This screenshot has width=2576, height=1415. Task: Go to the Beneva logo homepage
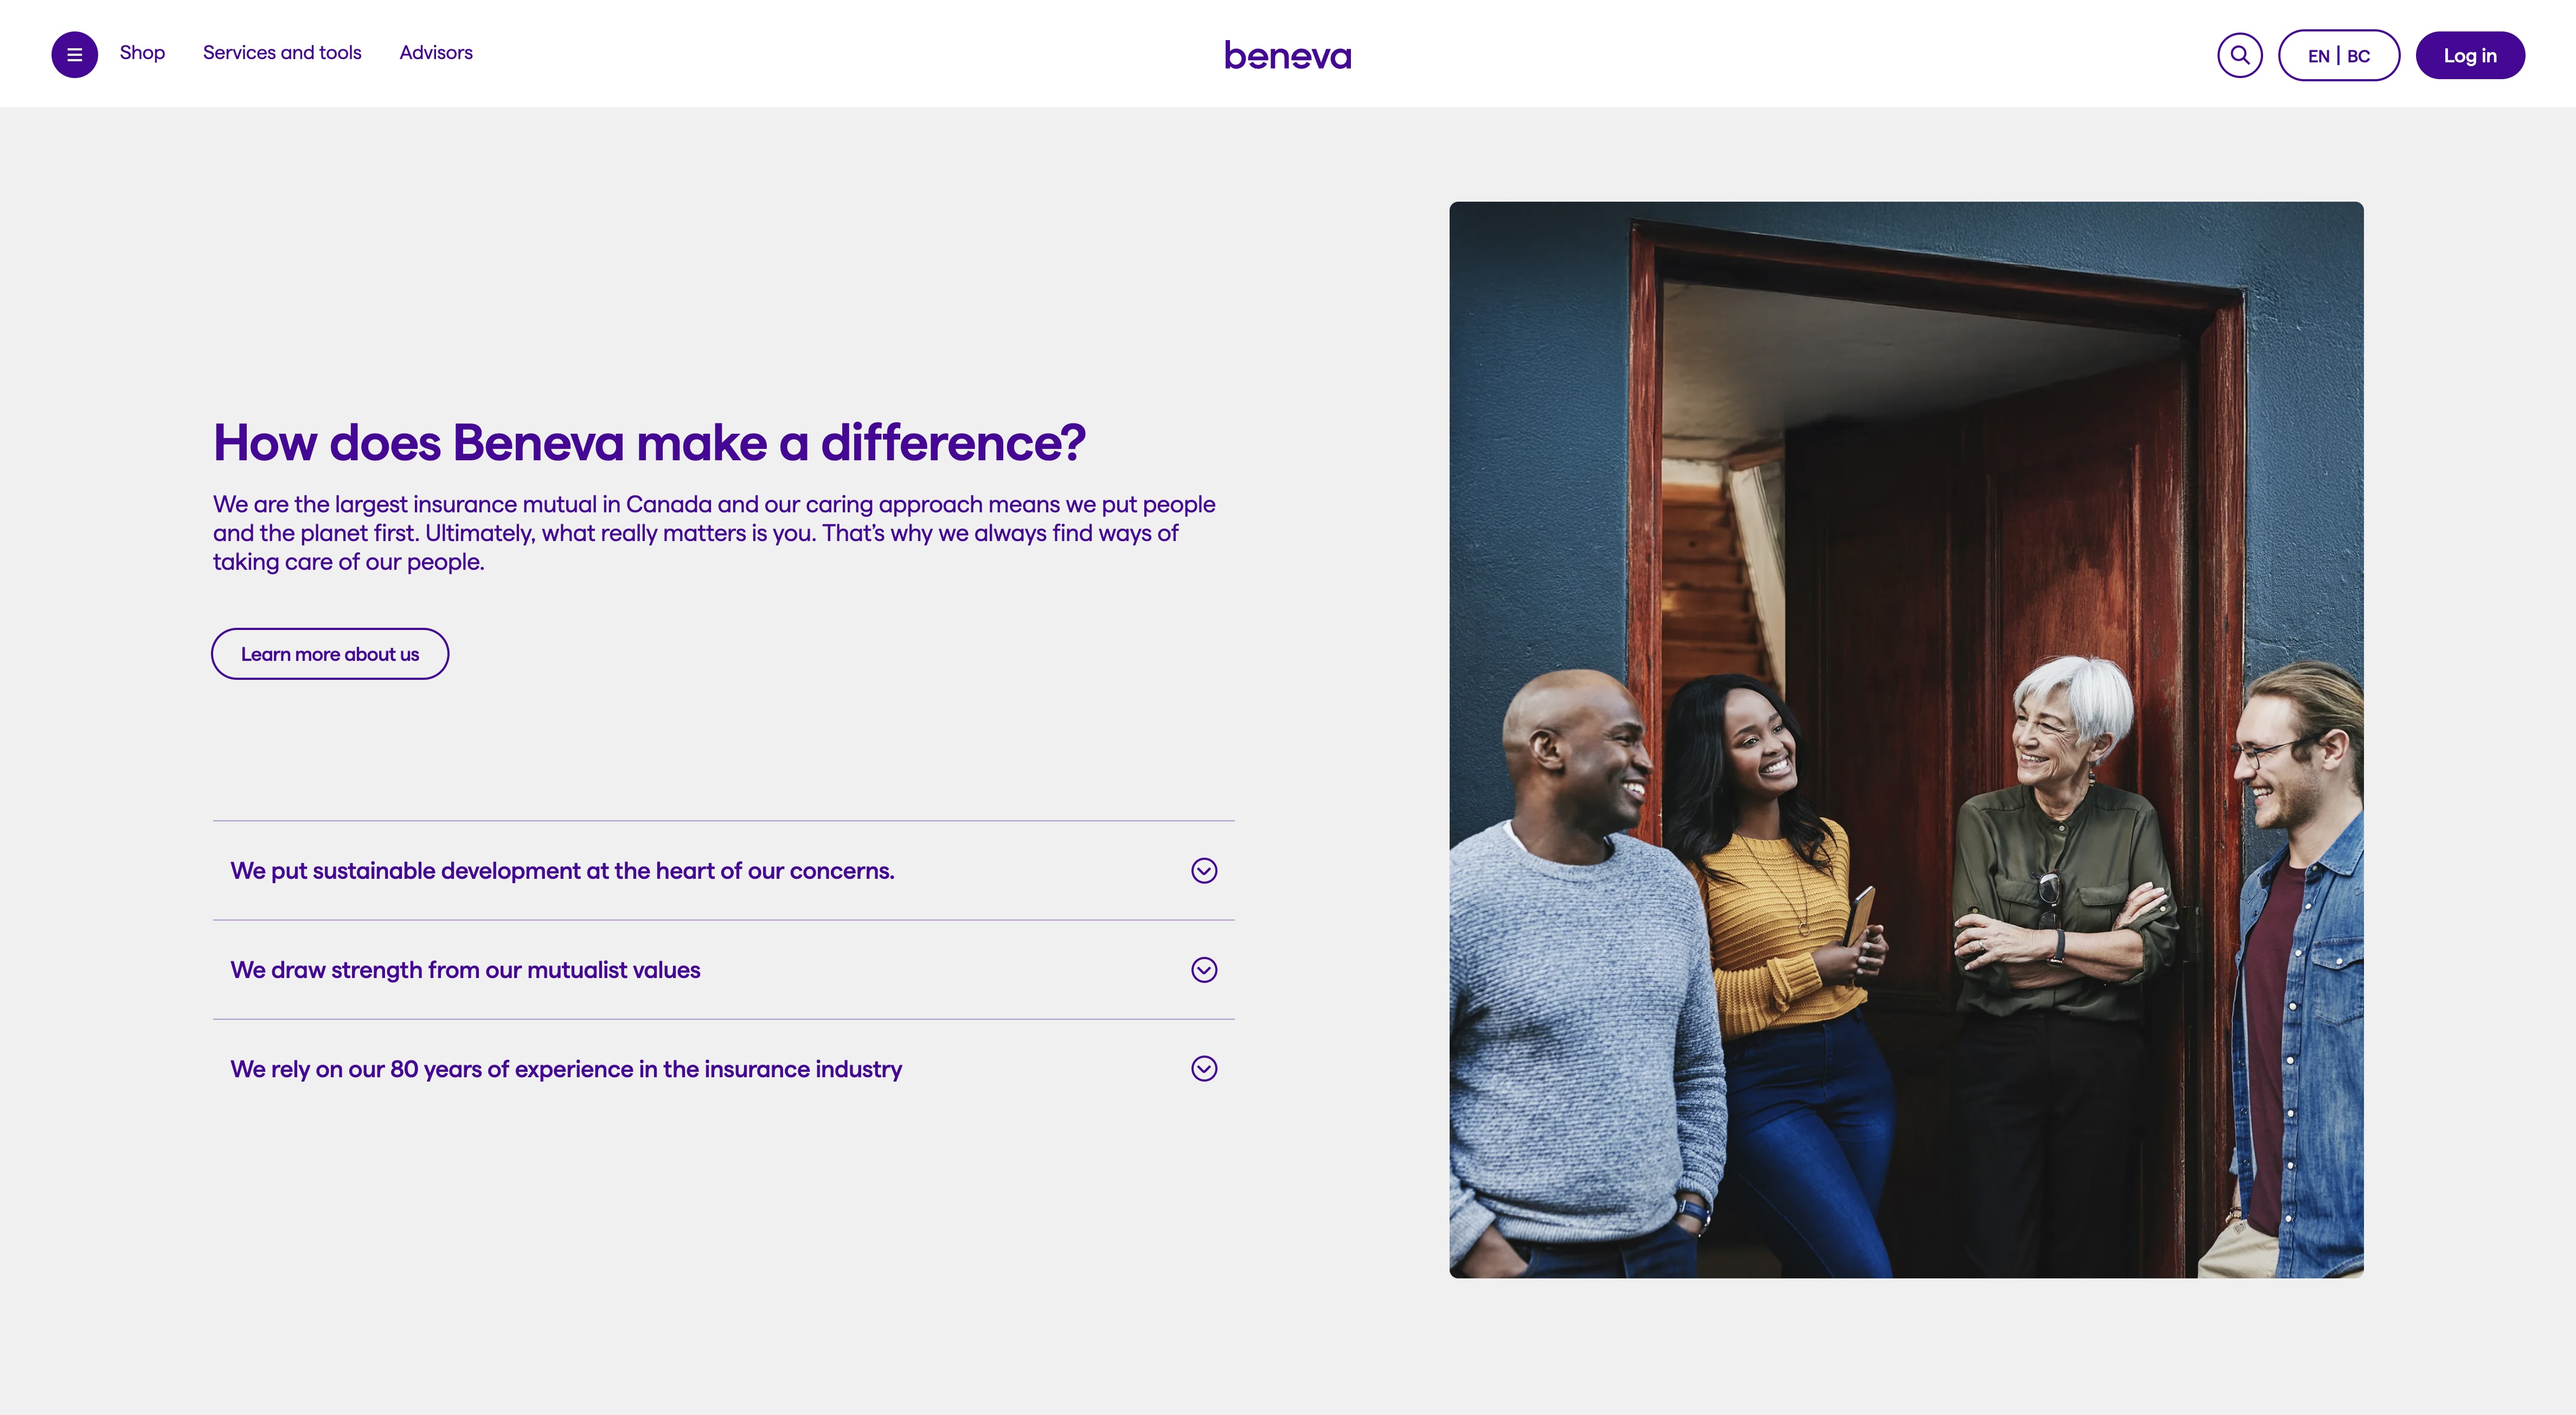tap(1288, 55)
